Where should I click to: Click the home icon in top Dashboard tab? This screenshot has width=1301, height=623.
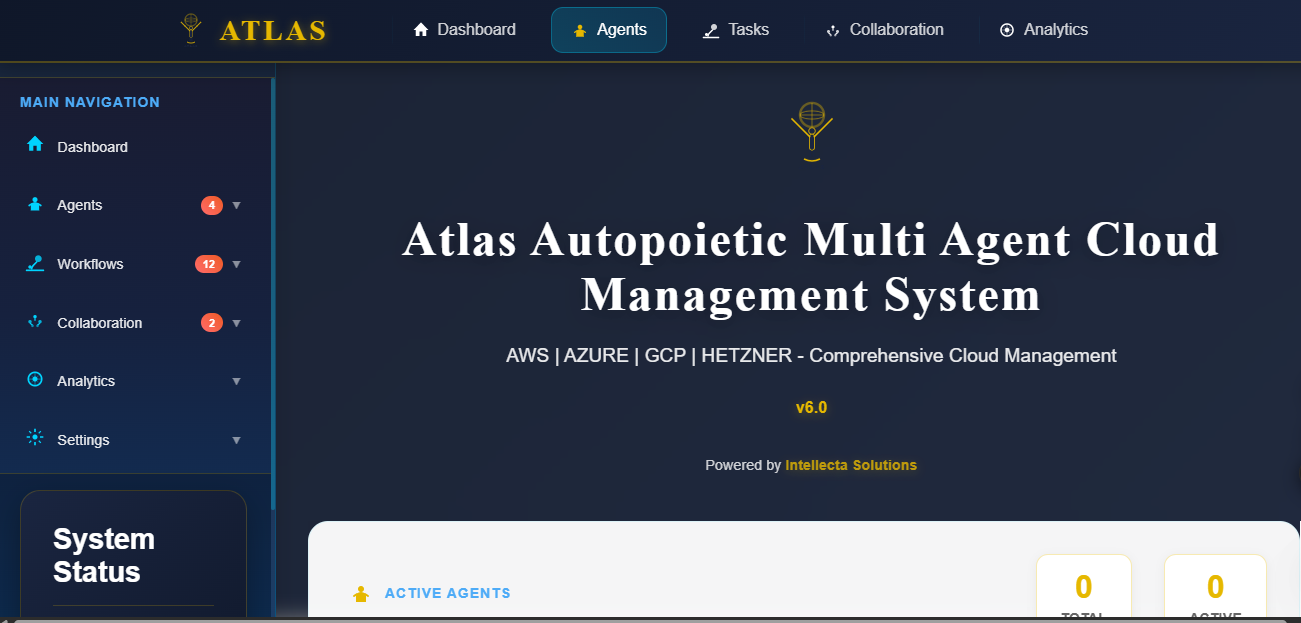(x=421, y=30)
